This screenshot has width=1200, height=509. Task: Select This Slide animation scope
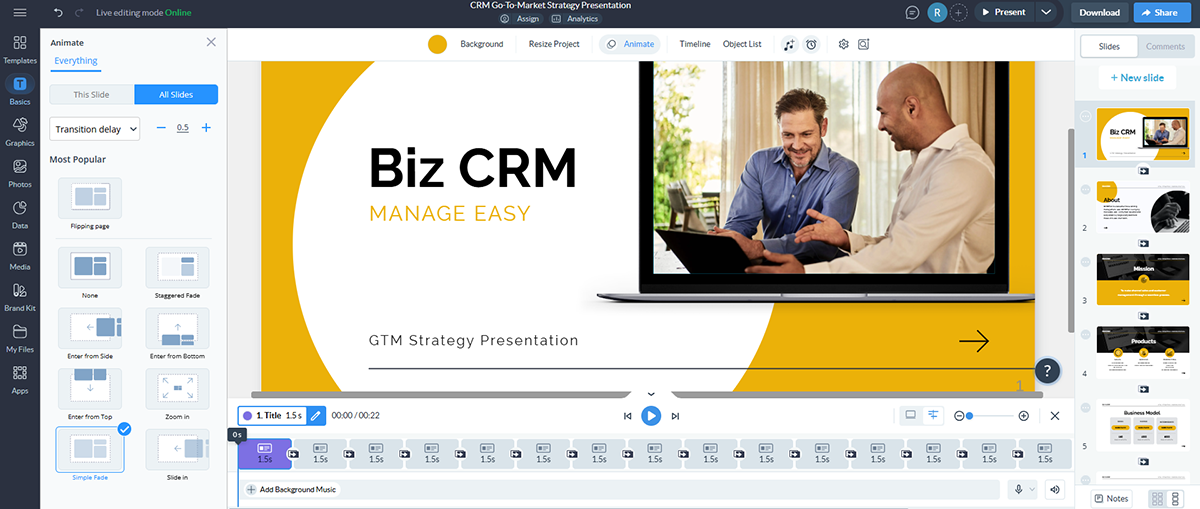(x=92, y=95)
